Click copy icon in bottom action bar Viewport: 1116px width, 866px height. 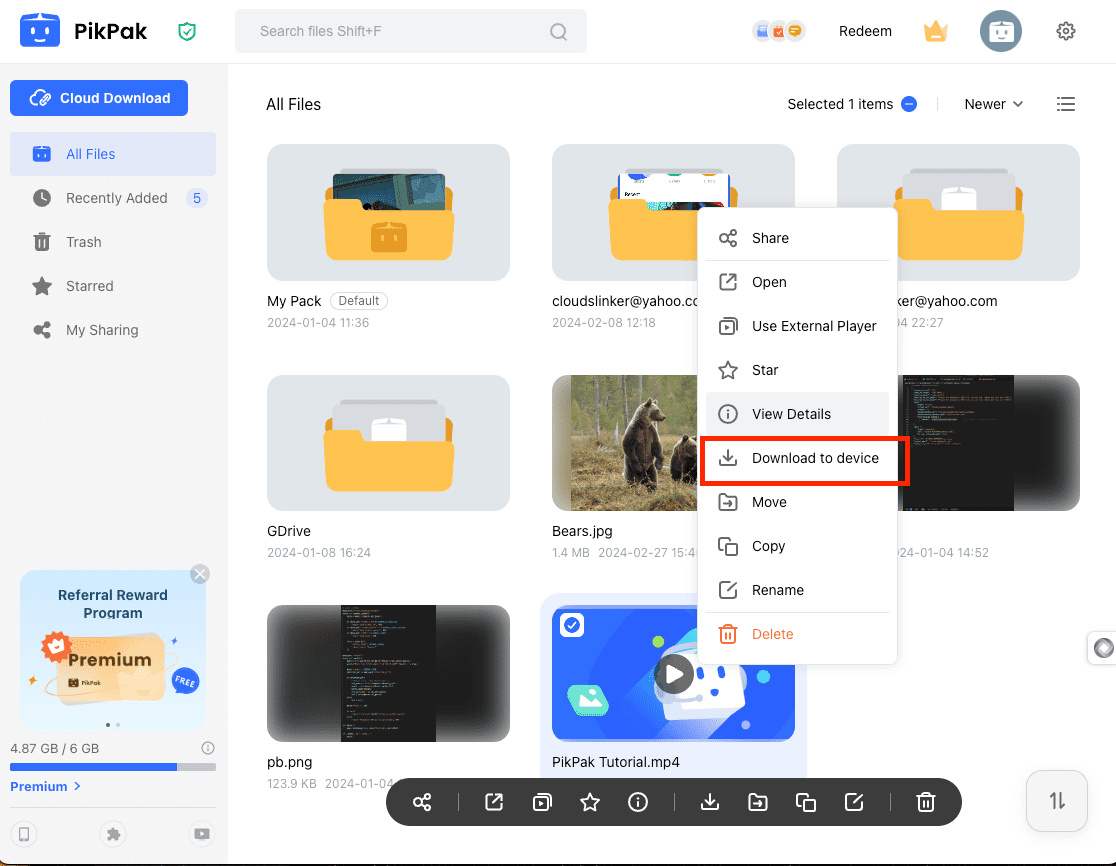(x=806, y=803)
